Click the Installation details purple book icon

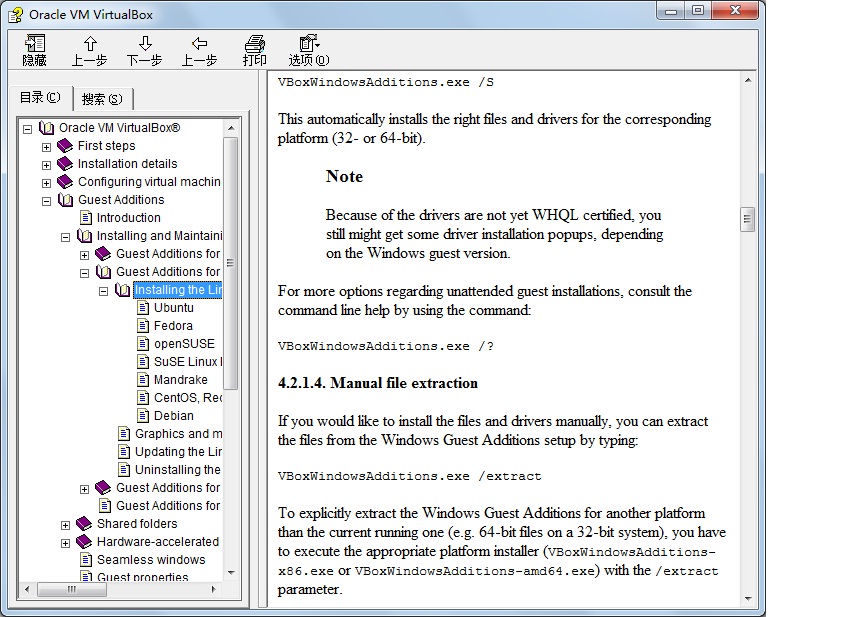click(65, 164)
